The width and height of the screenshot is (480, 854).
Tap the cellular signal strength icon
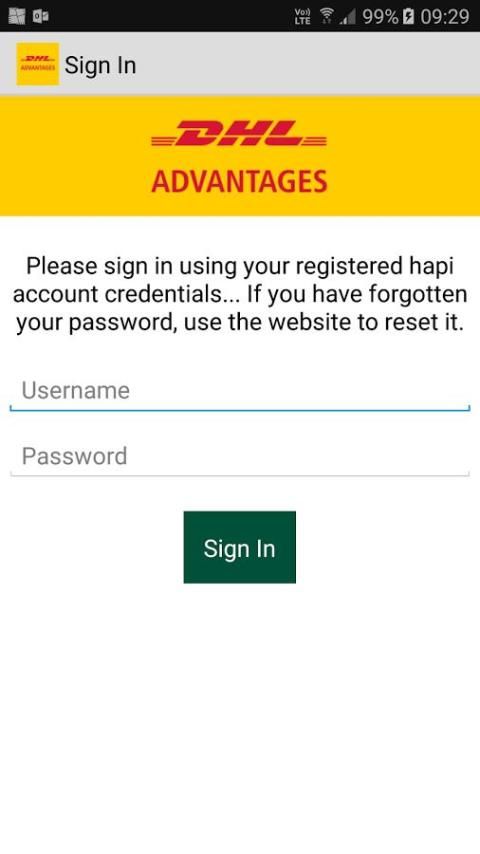point(347,17)
